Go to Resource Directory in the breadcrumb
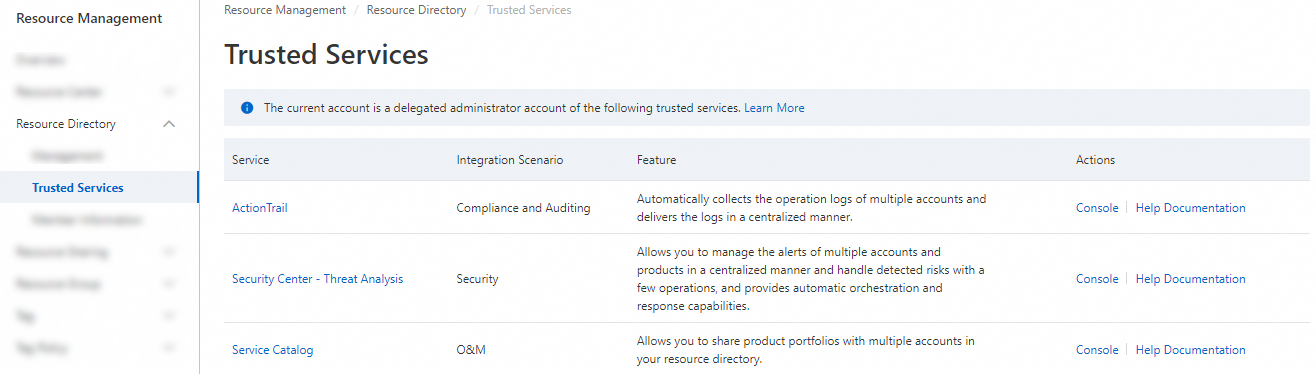This screenshot has height=374, width=1316. (416, 10)
